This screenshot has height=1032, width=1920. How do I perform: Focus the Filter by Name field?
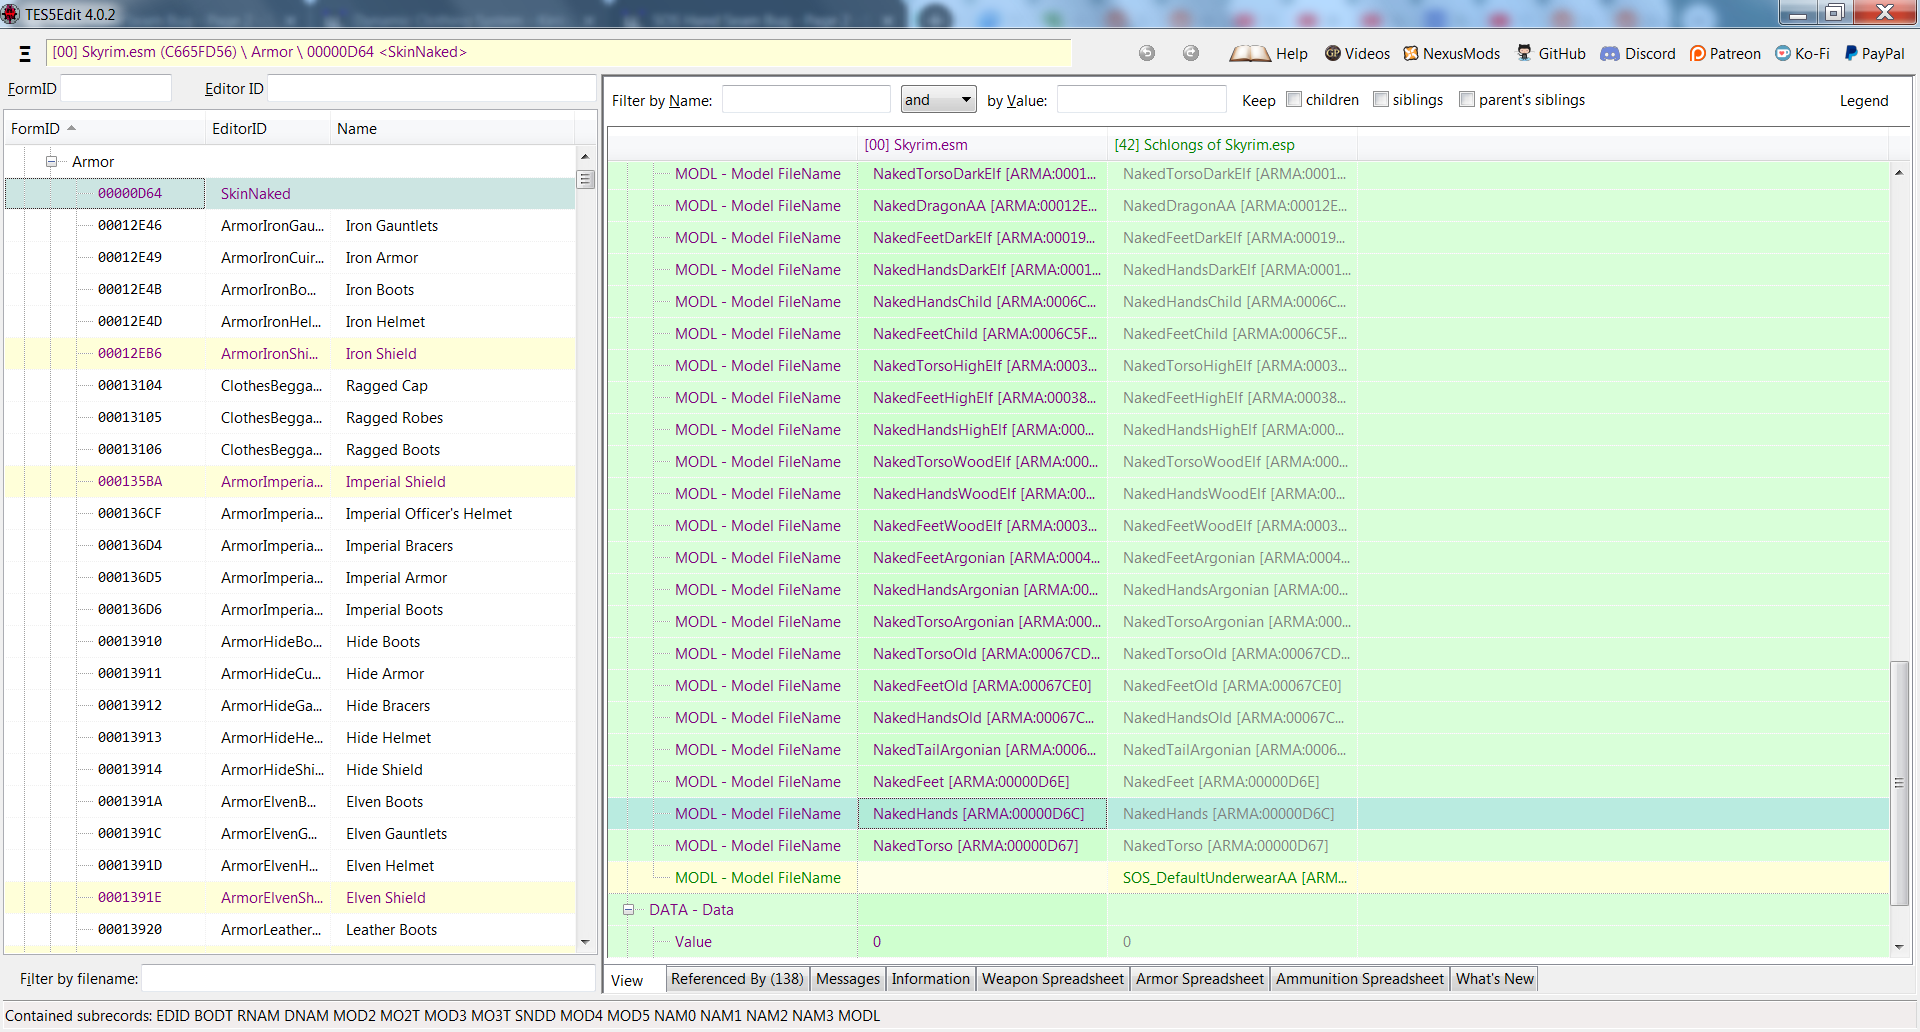(806, 99)
